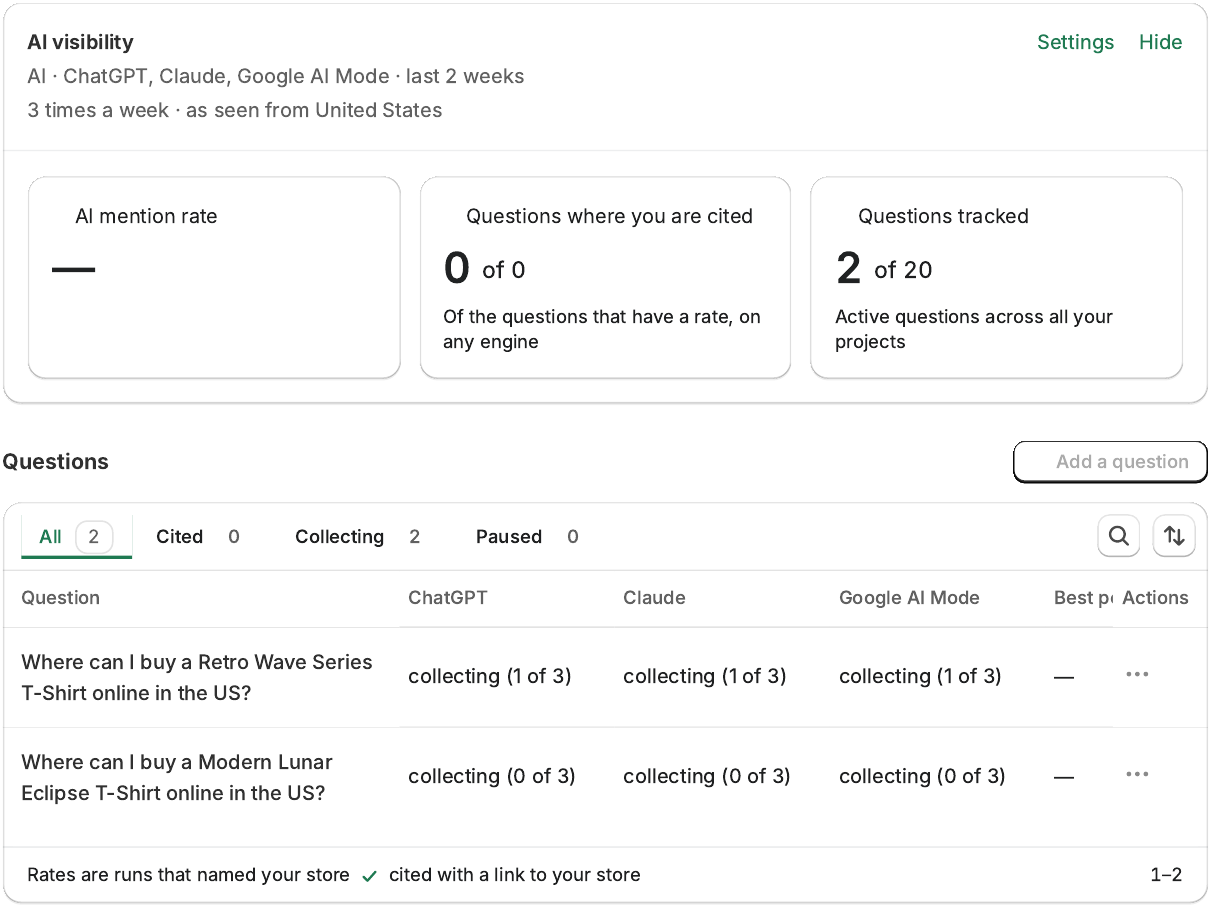Click the ChatGPT column header
Image resolution: width=1218 pixels, height=914 pixels.
448,598
